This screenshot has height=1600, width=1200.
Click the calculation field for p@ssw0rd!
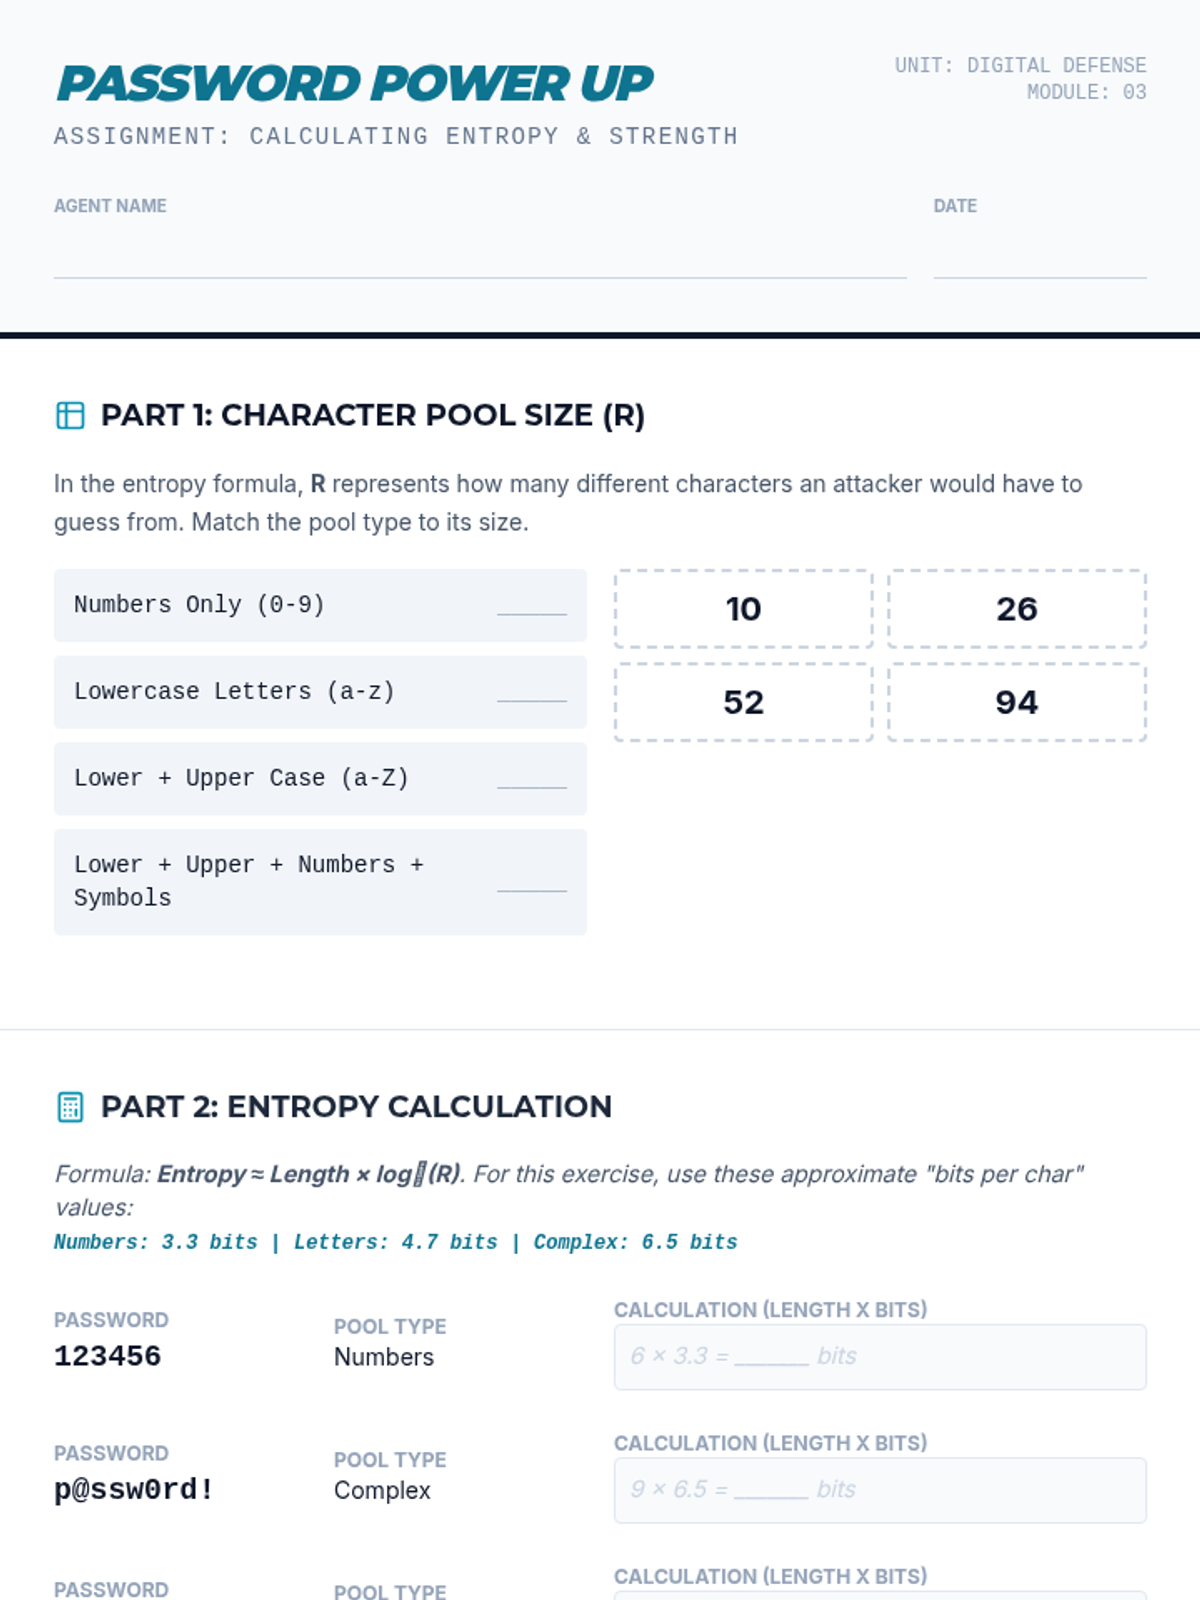pos(880,1490)
